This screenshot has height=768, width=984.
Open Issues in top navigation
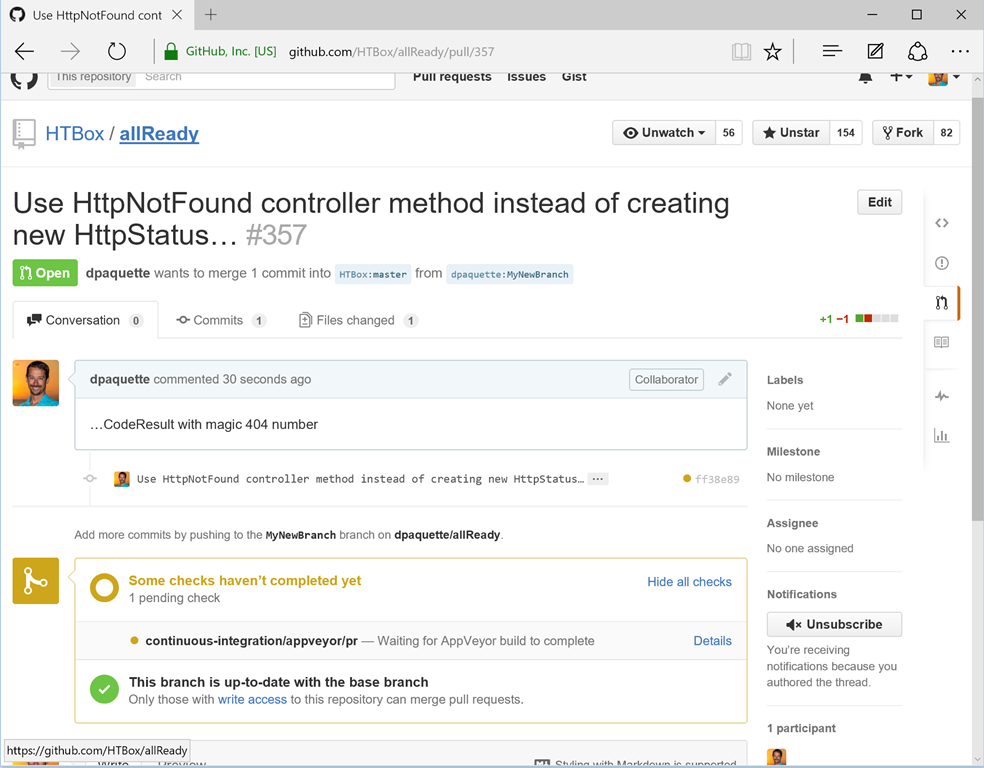527,77
